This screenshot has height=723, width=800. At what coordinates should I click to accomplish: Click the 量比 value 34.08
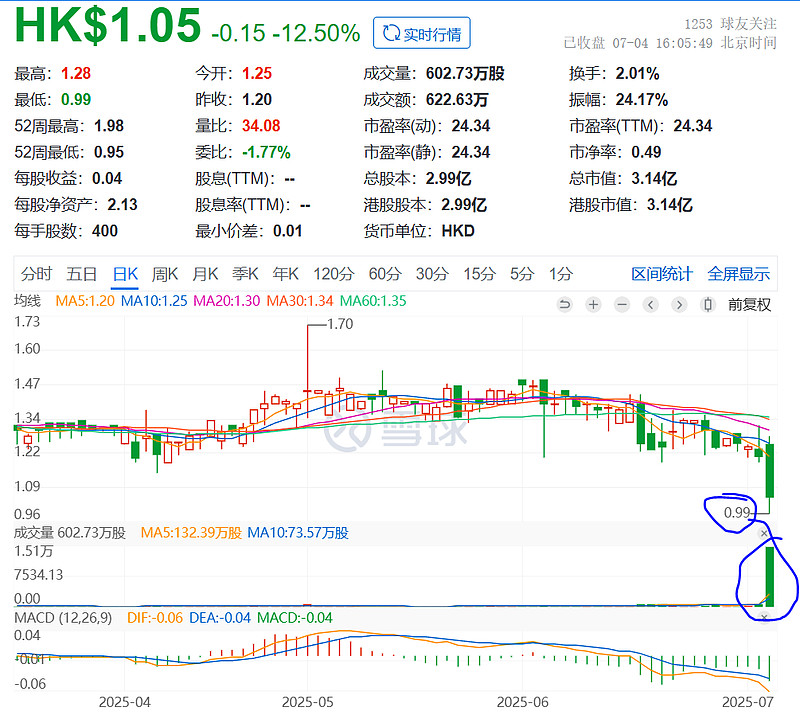[x=261, y=126]
